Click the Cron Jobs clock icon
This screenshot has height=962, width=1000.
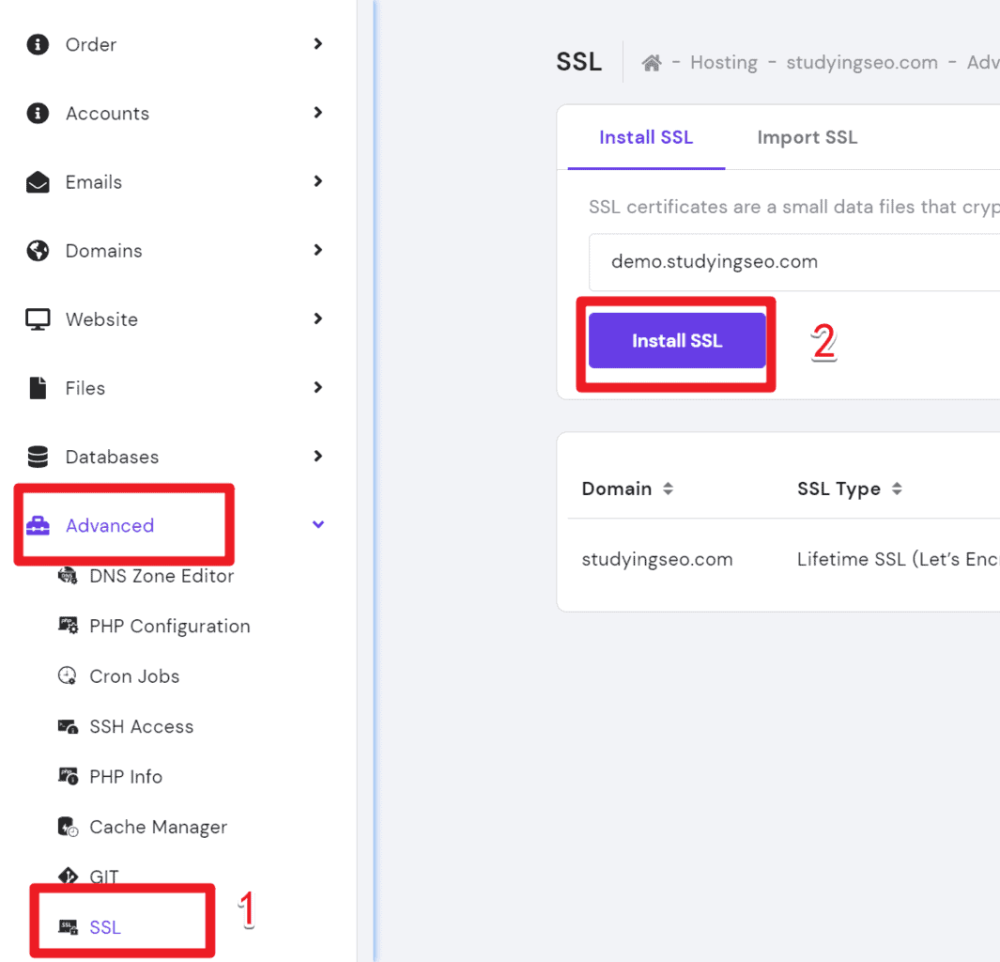pyautogui.click(x=68, y=676)
